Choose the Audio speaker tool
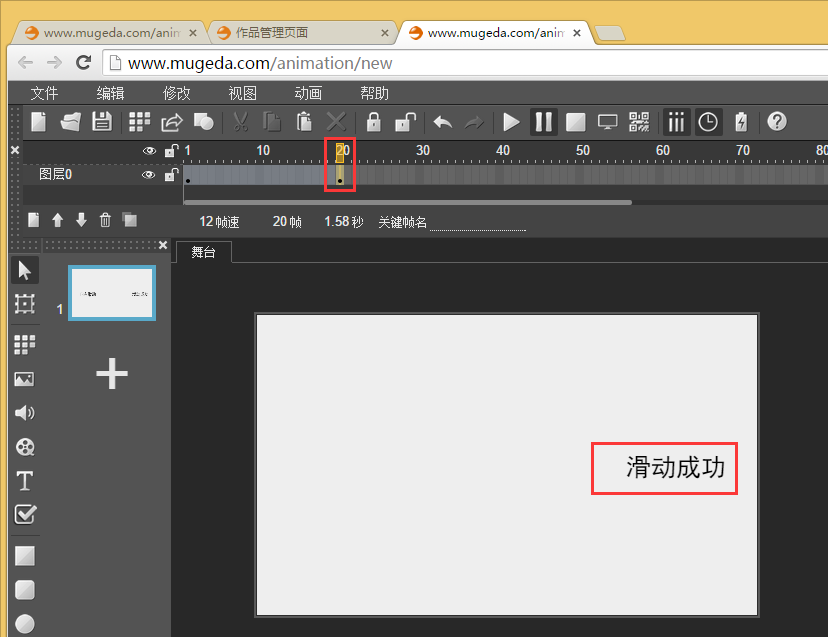 coord(25,413)
